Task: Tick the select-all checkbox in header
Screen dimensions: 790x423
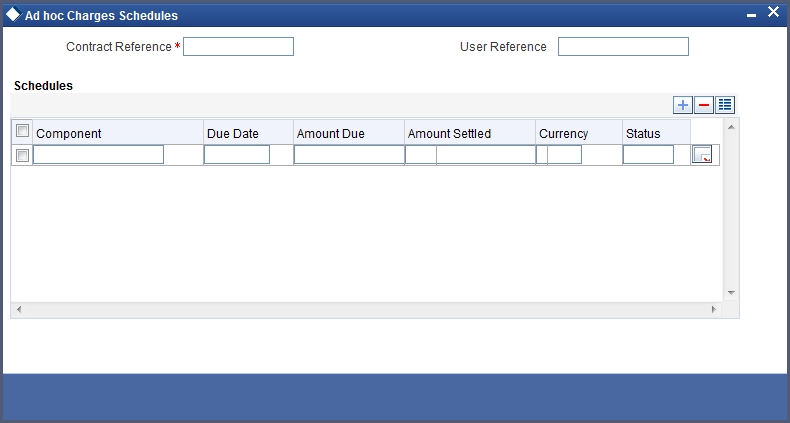Action: point(22,130)
